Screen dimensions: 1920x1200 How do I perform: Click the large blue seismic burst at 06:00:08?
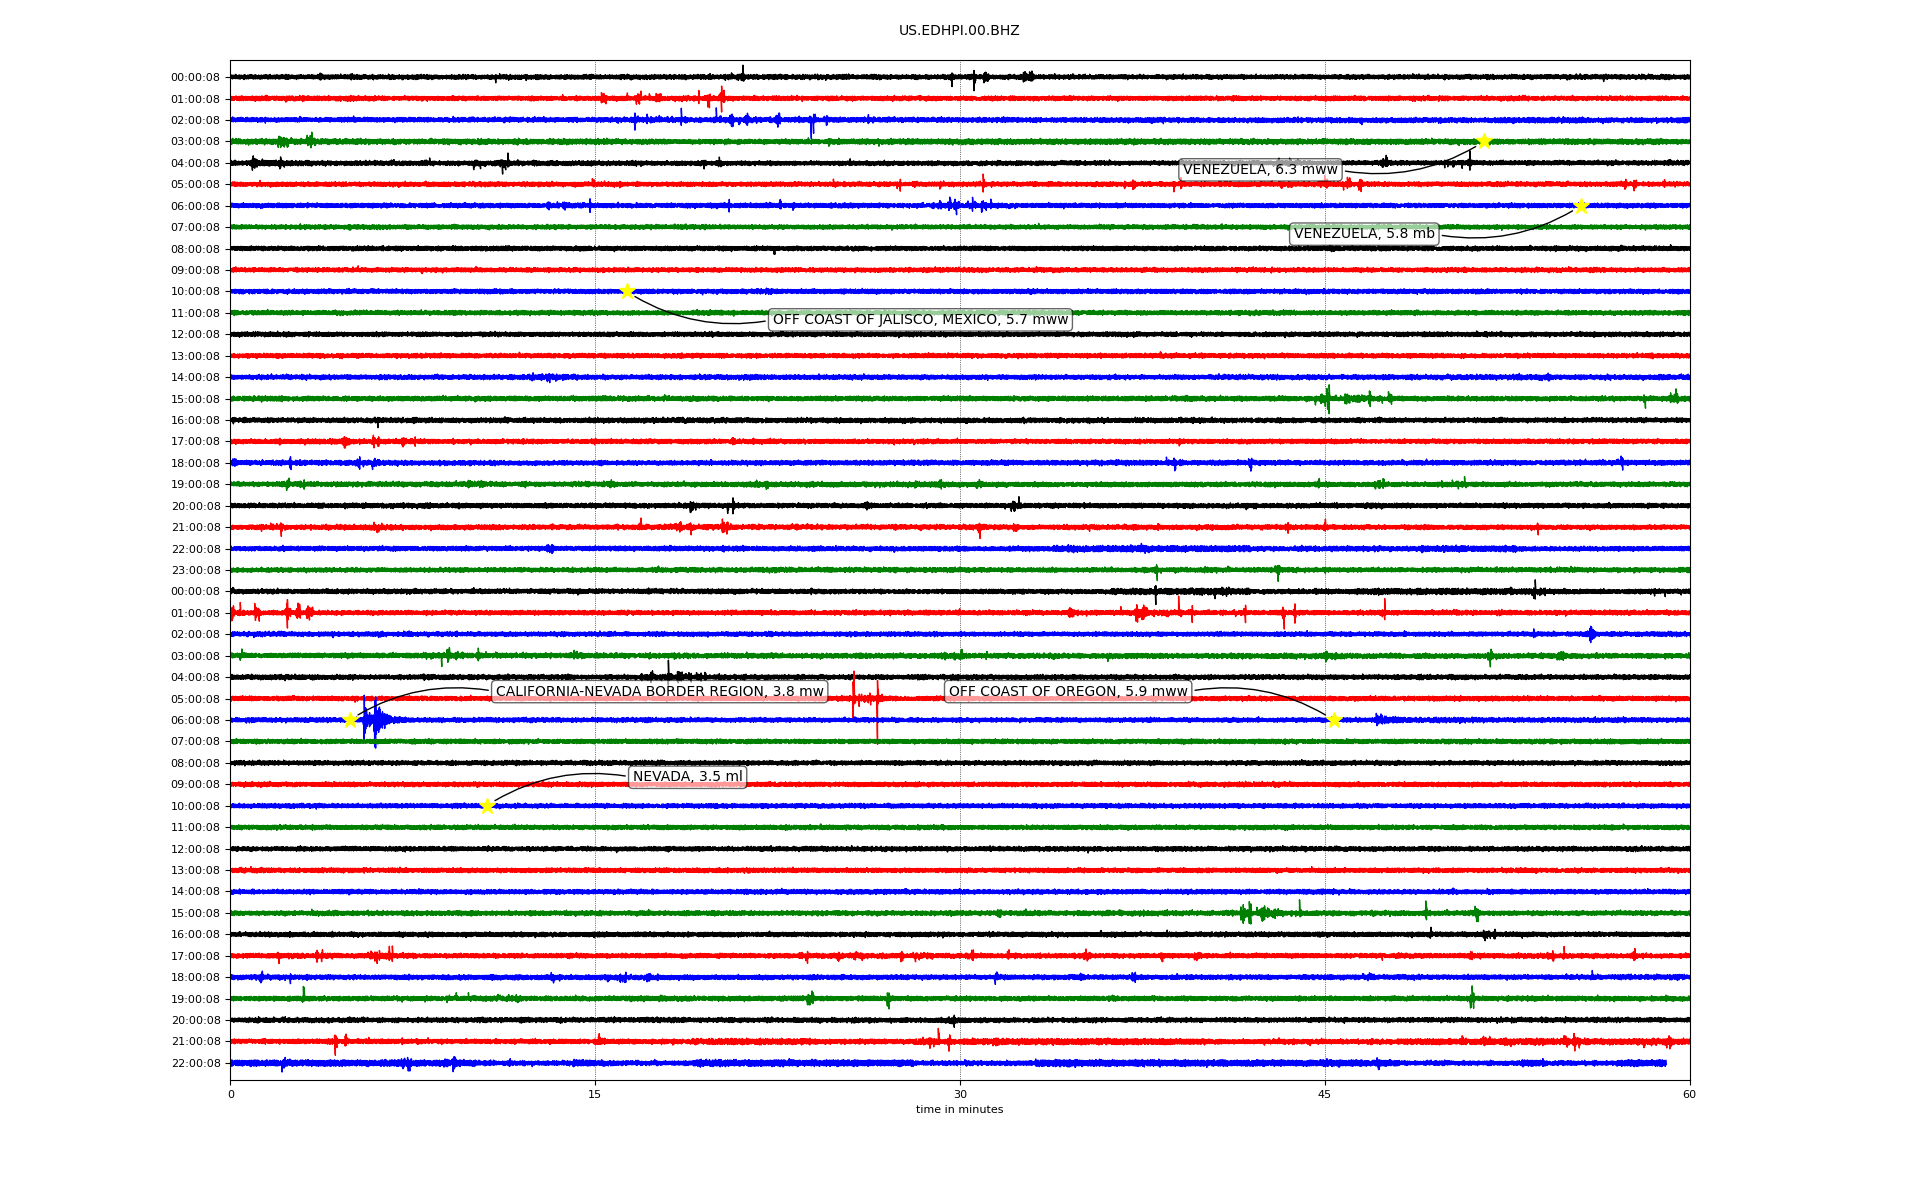coord(375,720)
